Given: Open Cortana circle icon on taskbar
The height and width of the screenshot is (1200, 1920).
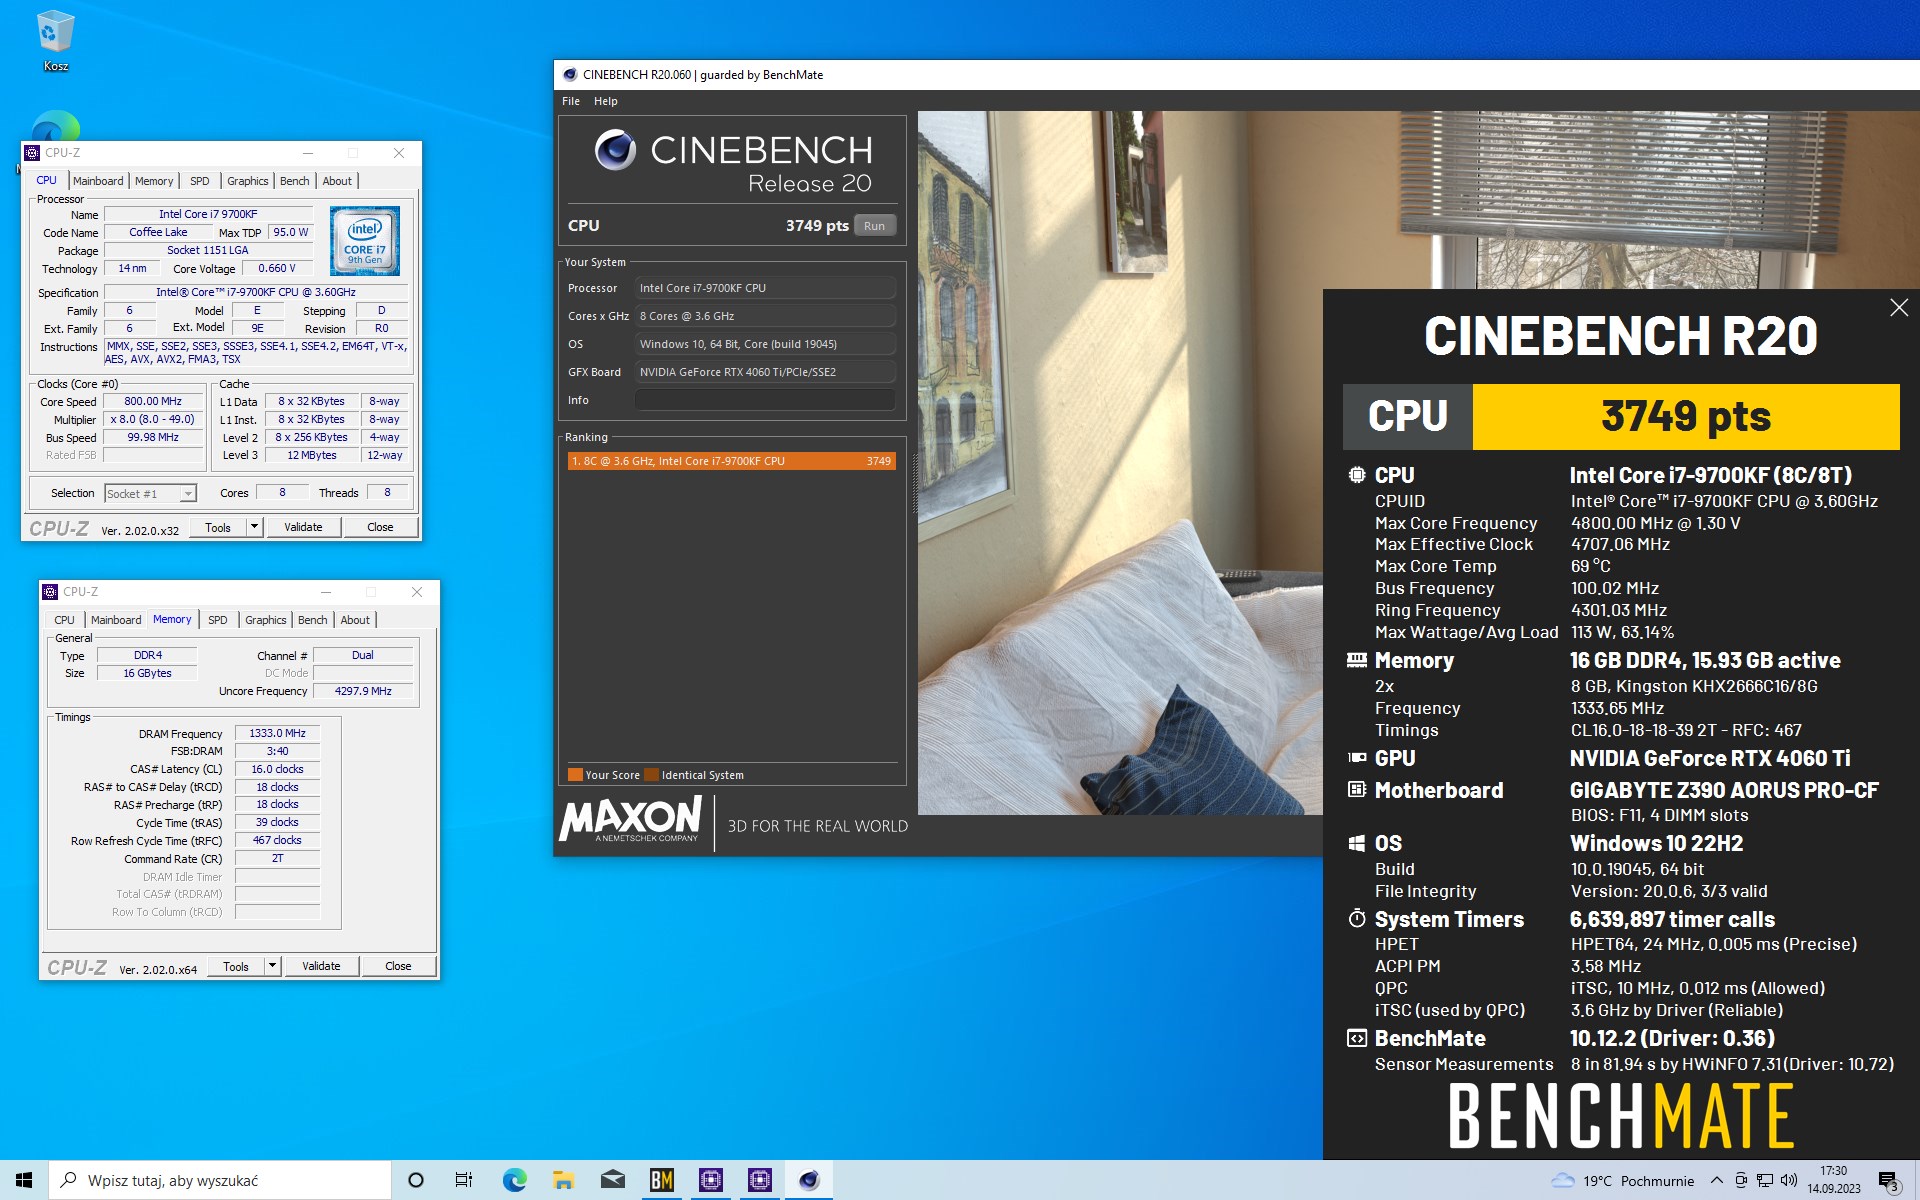Looking at the screenshot, I should pyautogui.click(x=416, y=1180).
